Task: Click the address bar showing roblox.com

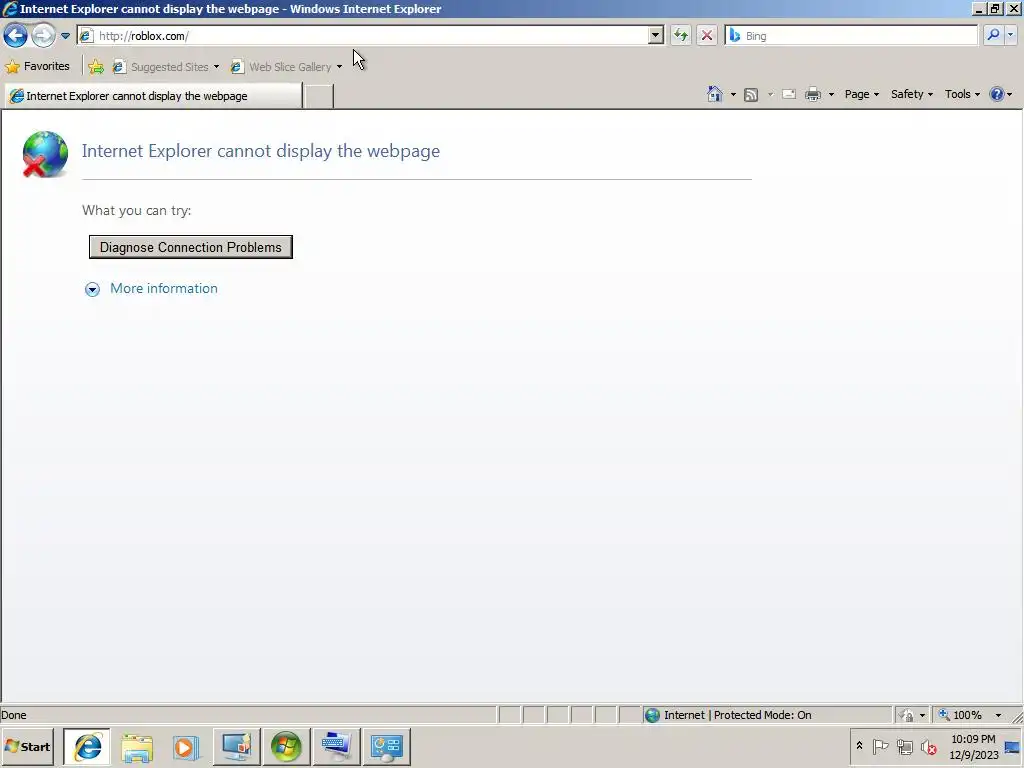Action: pos(362,36)
